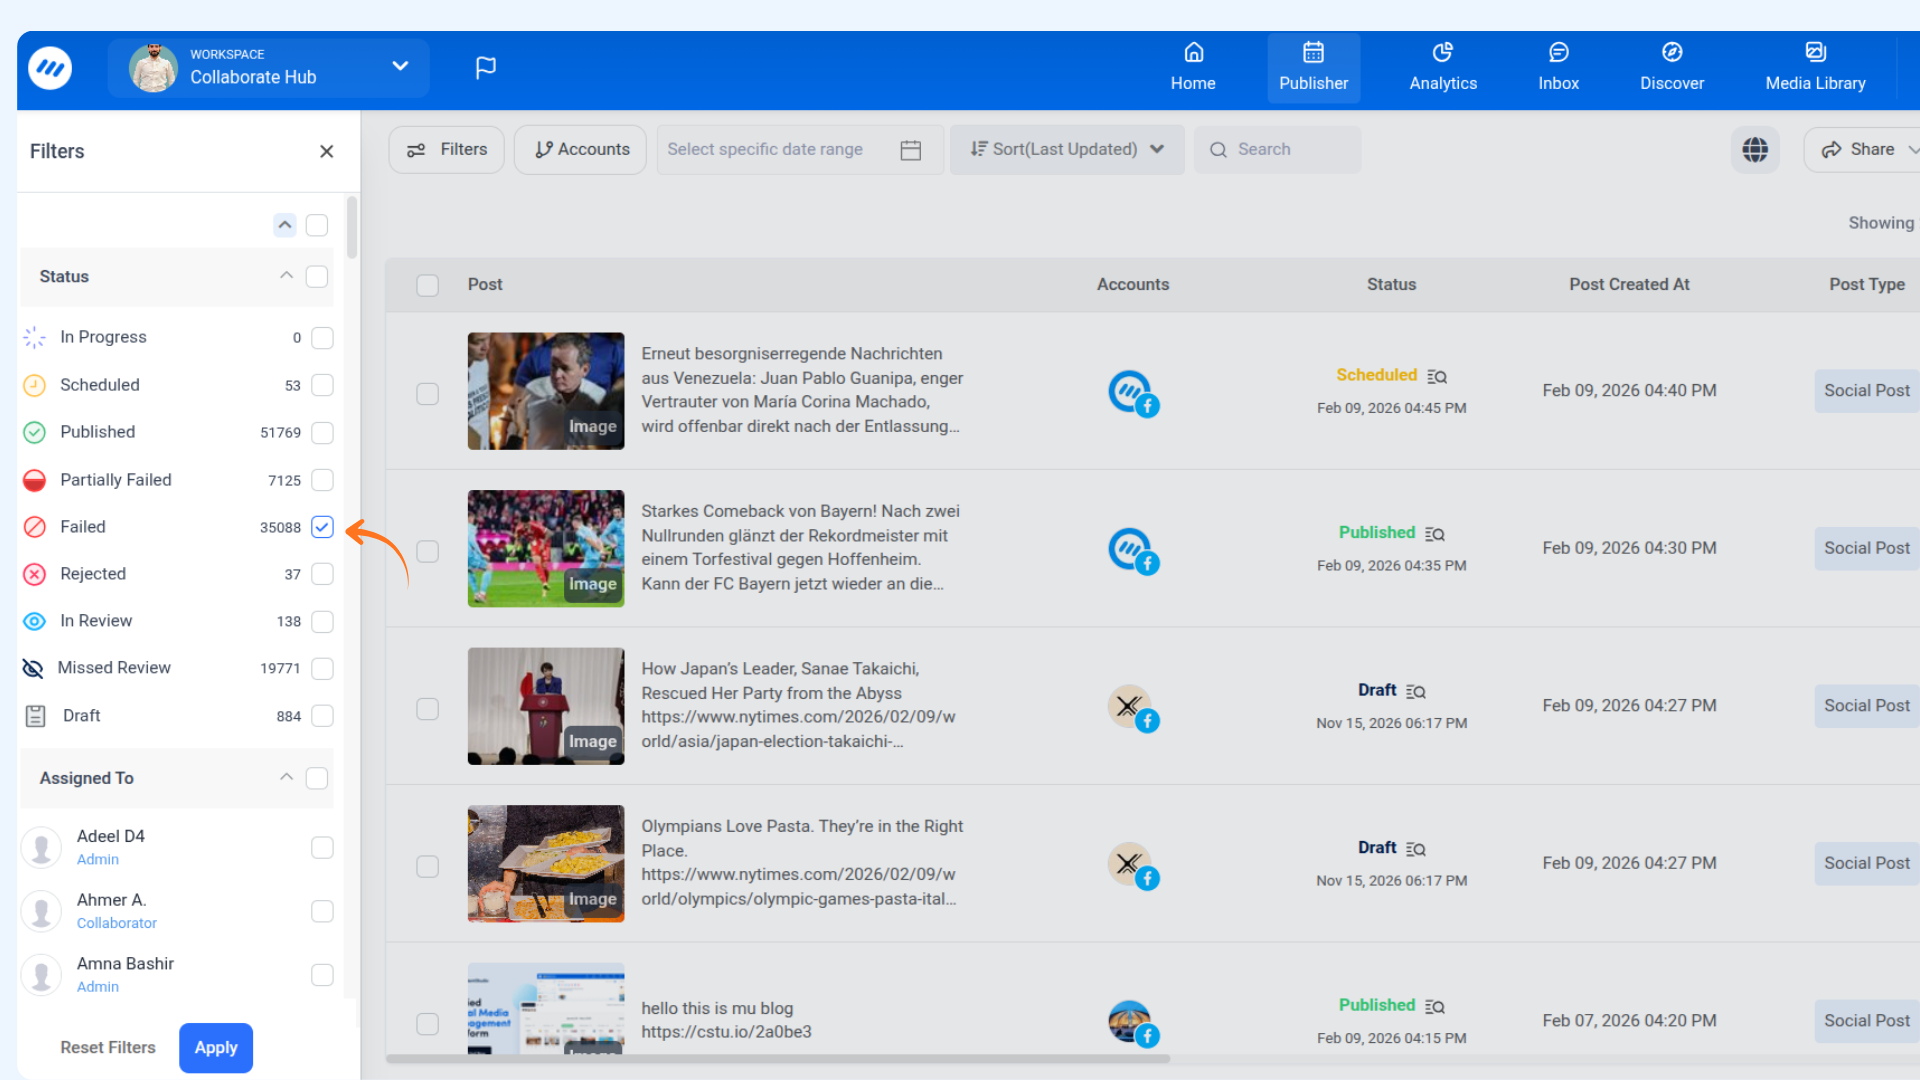
Task: Check the Published status filter checkbox
Action: click(322, 433)
